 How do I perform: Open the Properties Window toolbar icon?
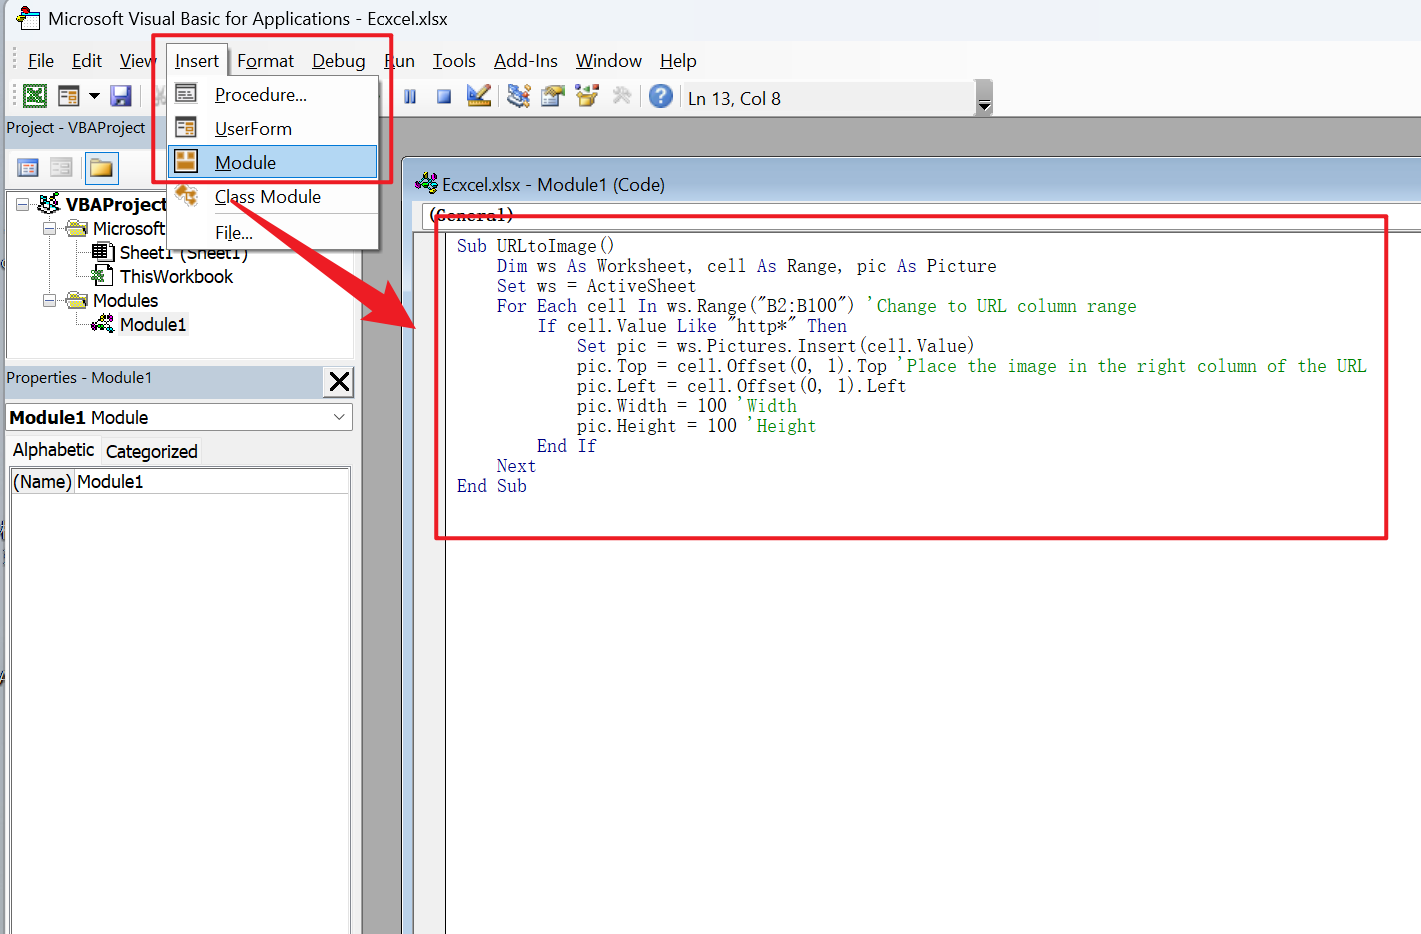552,96
